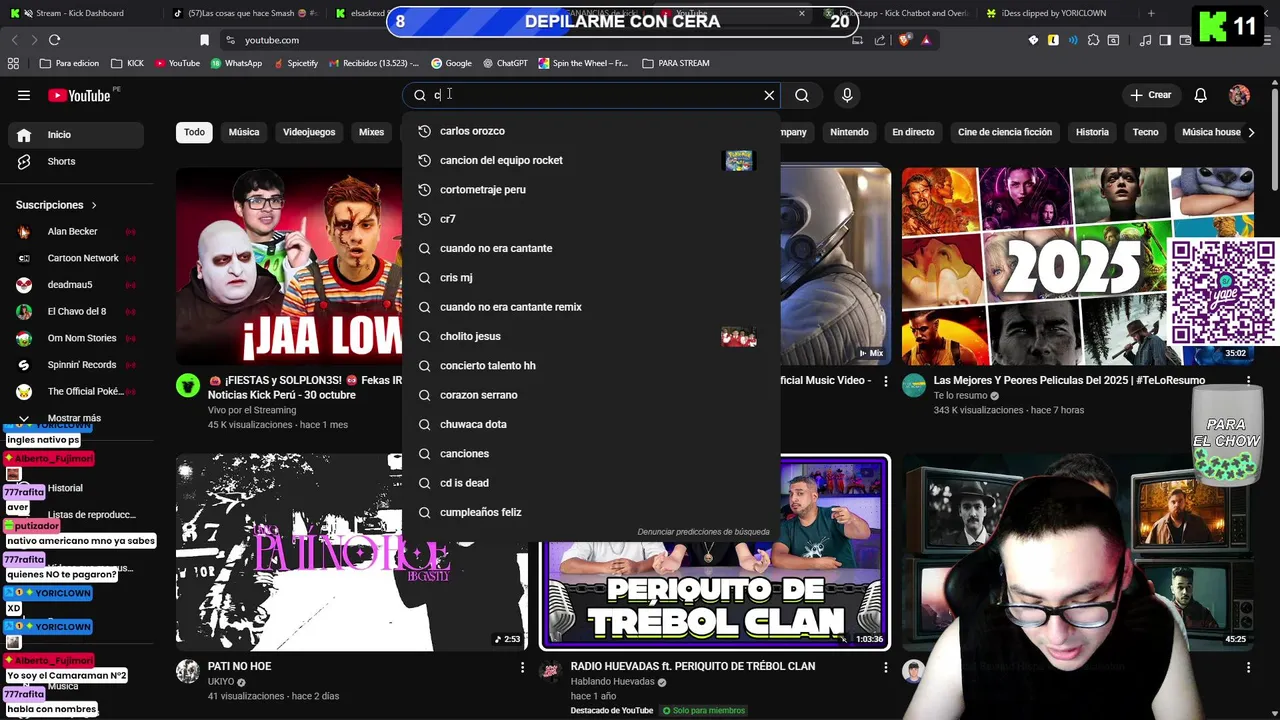Open Brave Shields lion icon
Image resolution: width=1280 pixels, height=720 pixels.
[x=905, y=40]
